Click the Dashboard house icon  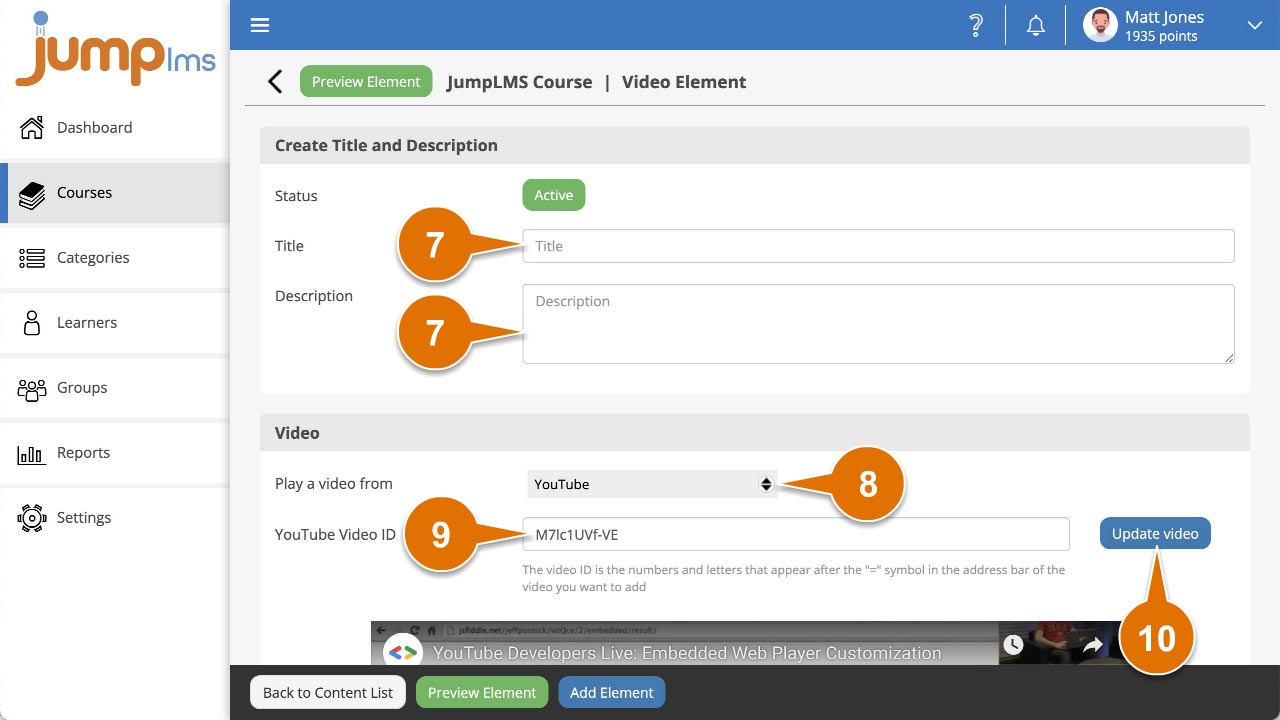point(32,127)
